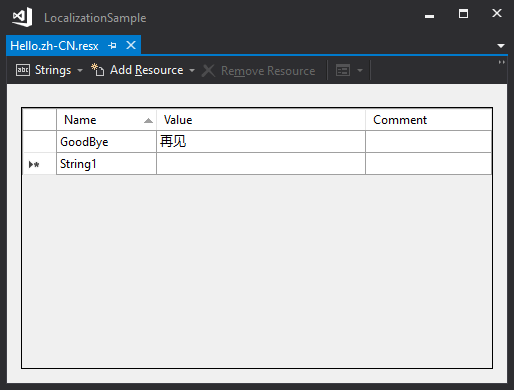
Task: Click the Views layout icon
Action: click(343, 70)
